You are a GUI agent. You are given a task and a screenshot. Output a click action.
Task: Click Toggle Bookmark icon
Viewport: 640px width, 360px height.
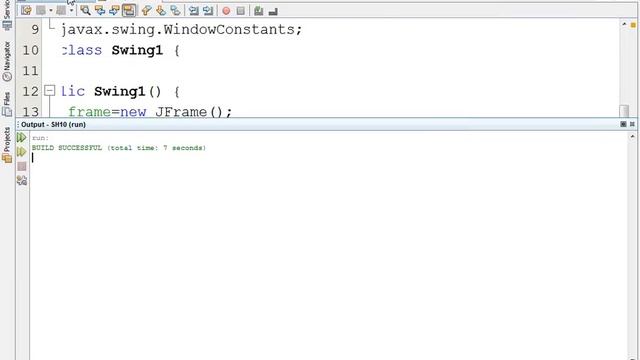click(176, 11)
